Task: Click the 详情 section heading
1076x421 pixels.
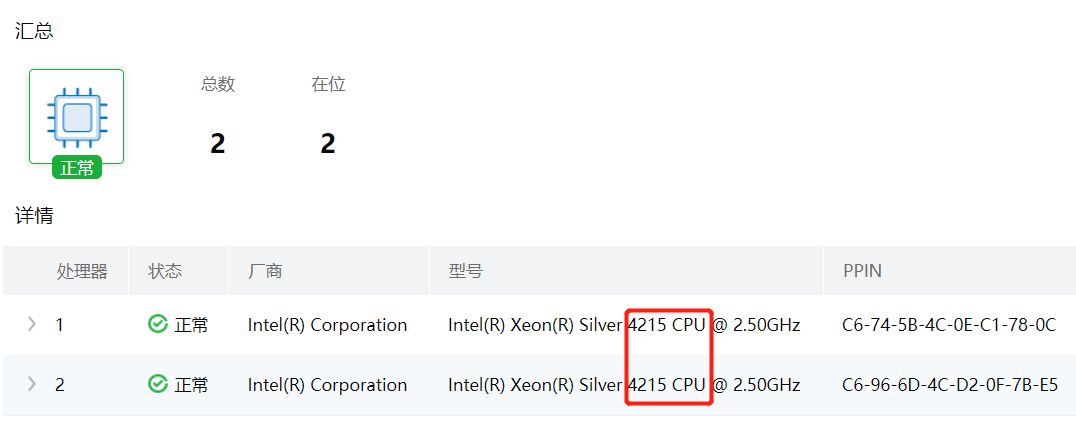Action: pyautogui.click(x=34, y=215)
